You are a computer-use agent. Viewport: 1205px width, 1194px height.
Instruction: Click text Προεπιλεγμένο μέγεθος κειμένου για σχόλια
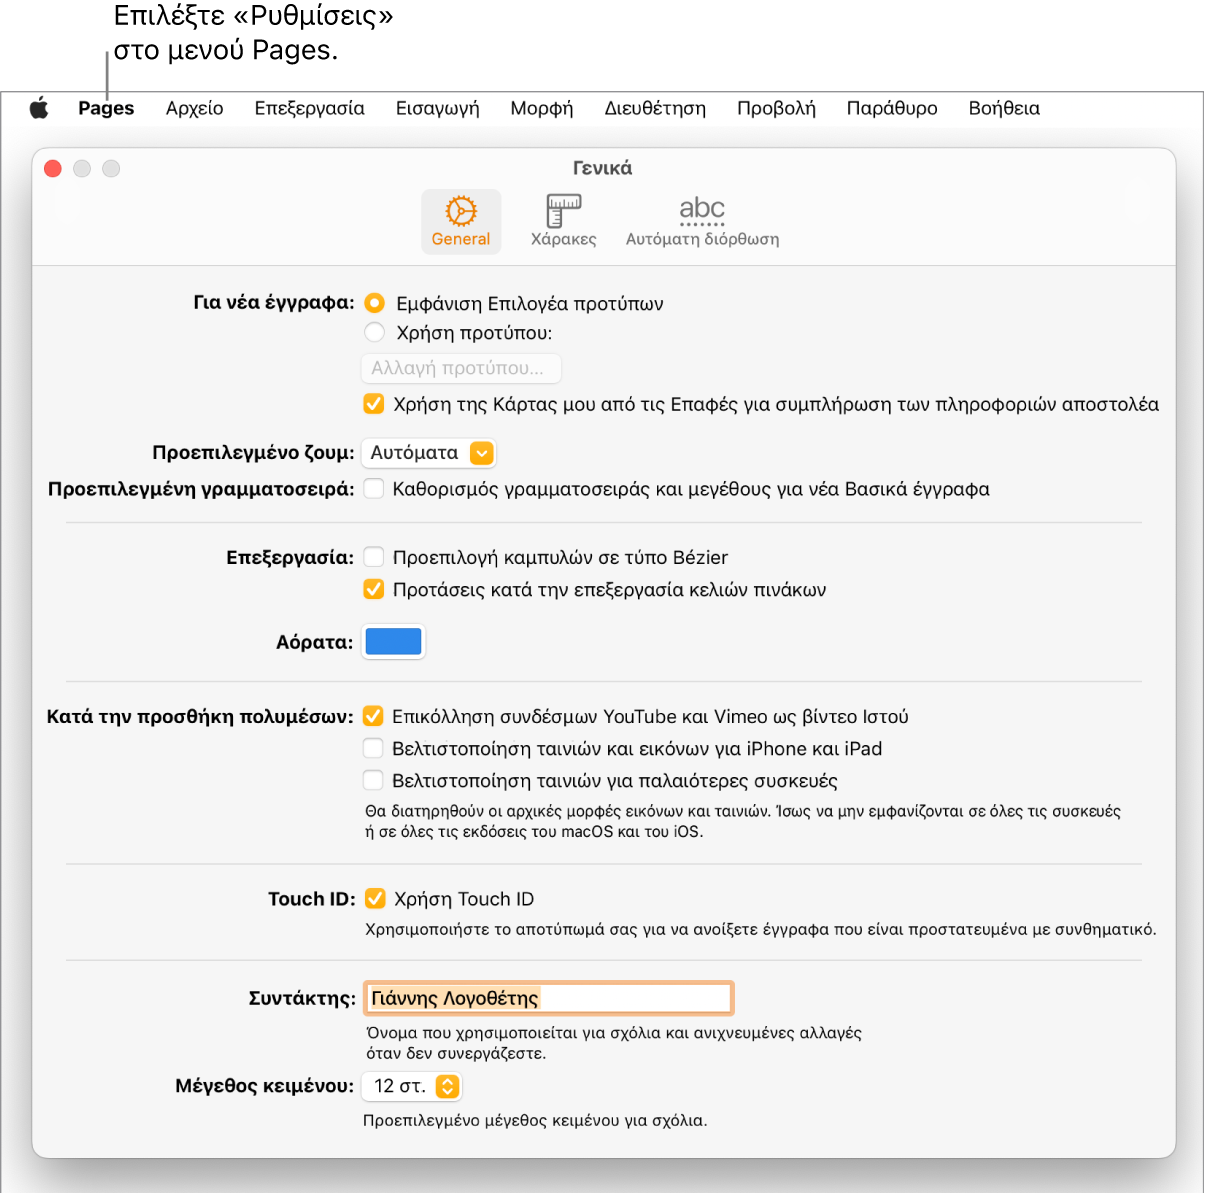click(535, 1121)
